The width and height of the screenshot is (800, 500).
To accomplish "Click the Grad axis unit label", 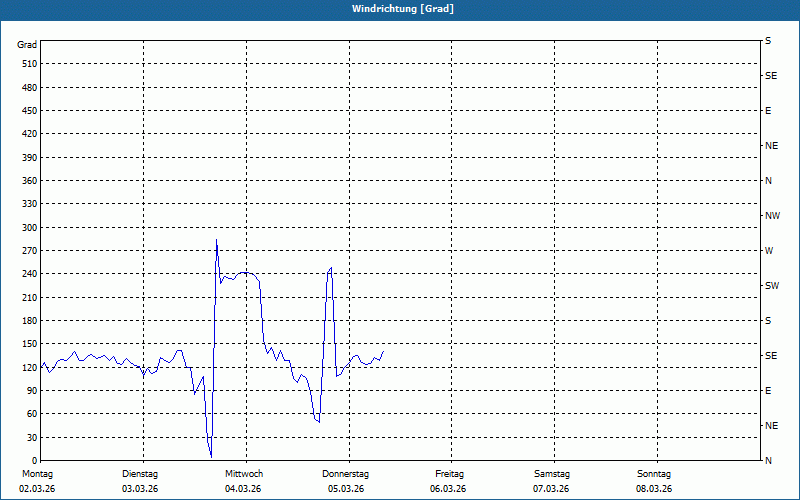I will coord(27,45).
